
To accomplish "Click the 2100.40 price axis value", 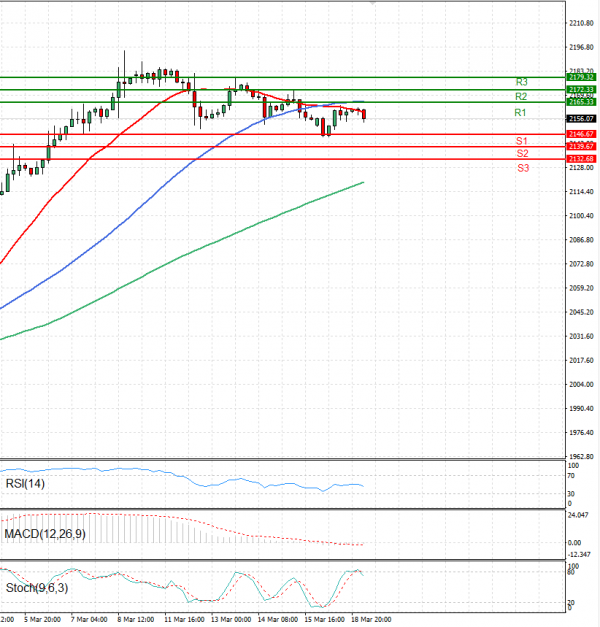I will [x=581, y=216].
